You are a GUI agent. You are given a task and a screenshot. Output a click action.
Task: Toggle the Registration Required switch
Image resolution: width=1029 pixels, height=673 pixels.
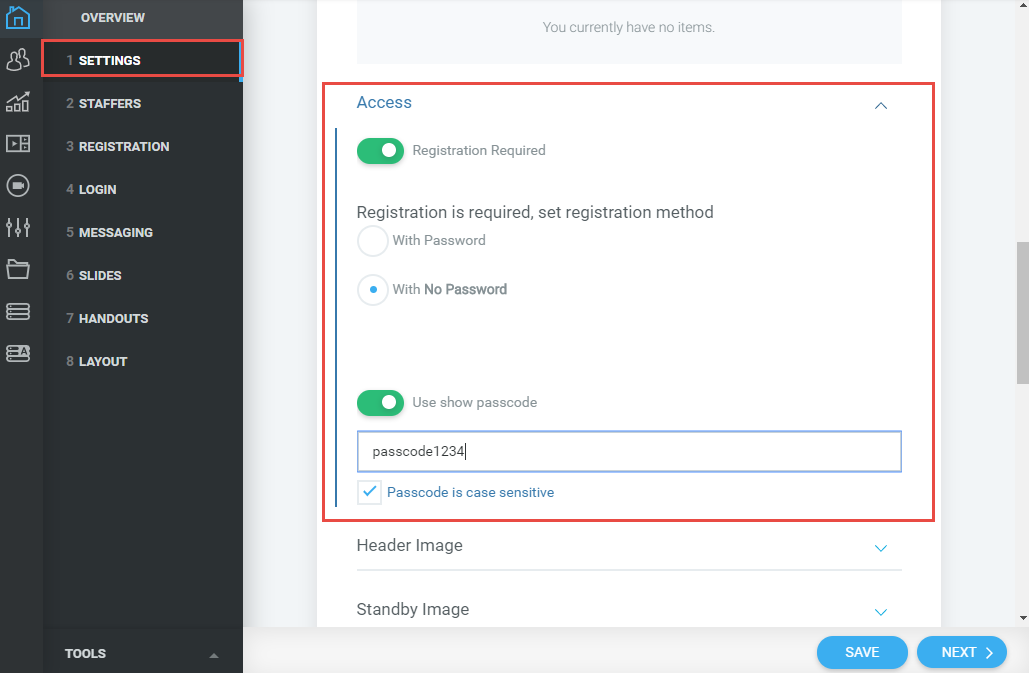coord(380,151)
